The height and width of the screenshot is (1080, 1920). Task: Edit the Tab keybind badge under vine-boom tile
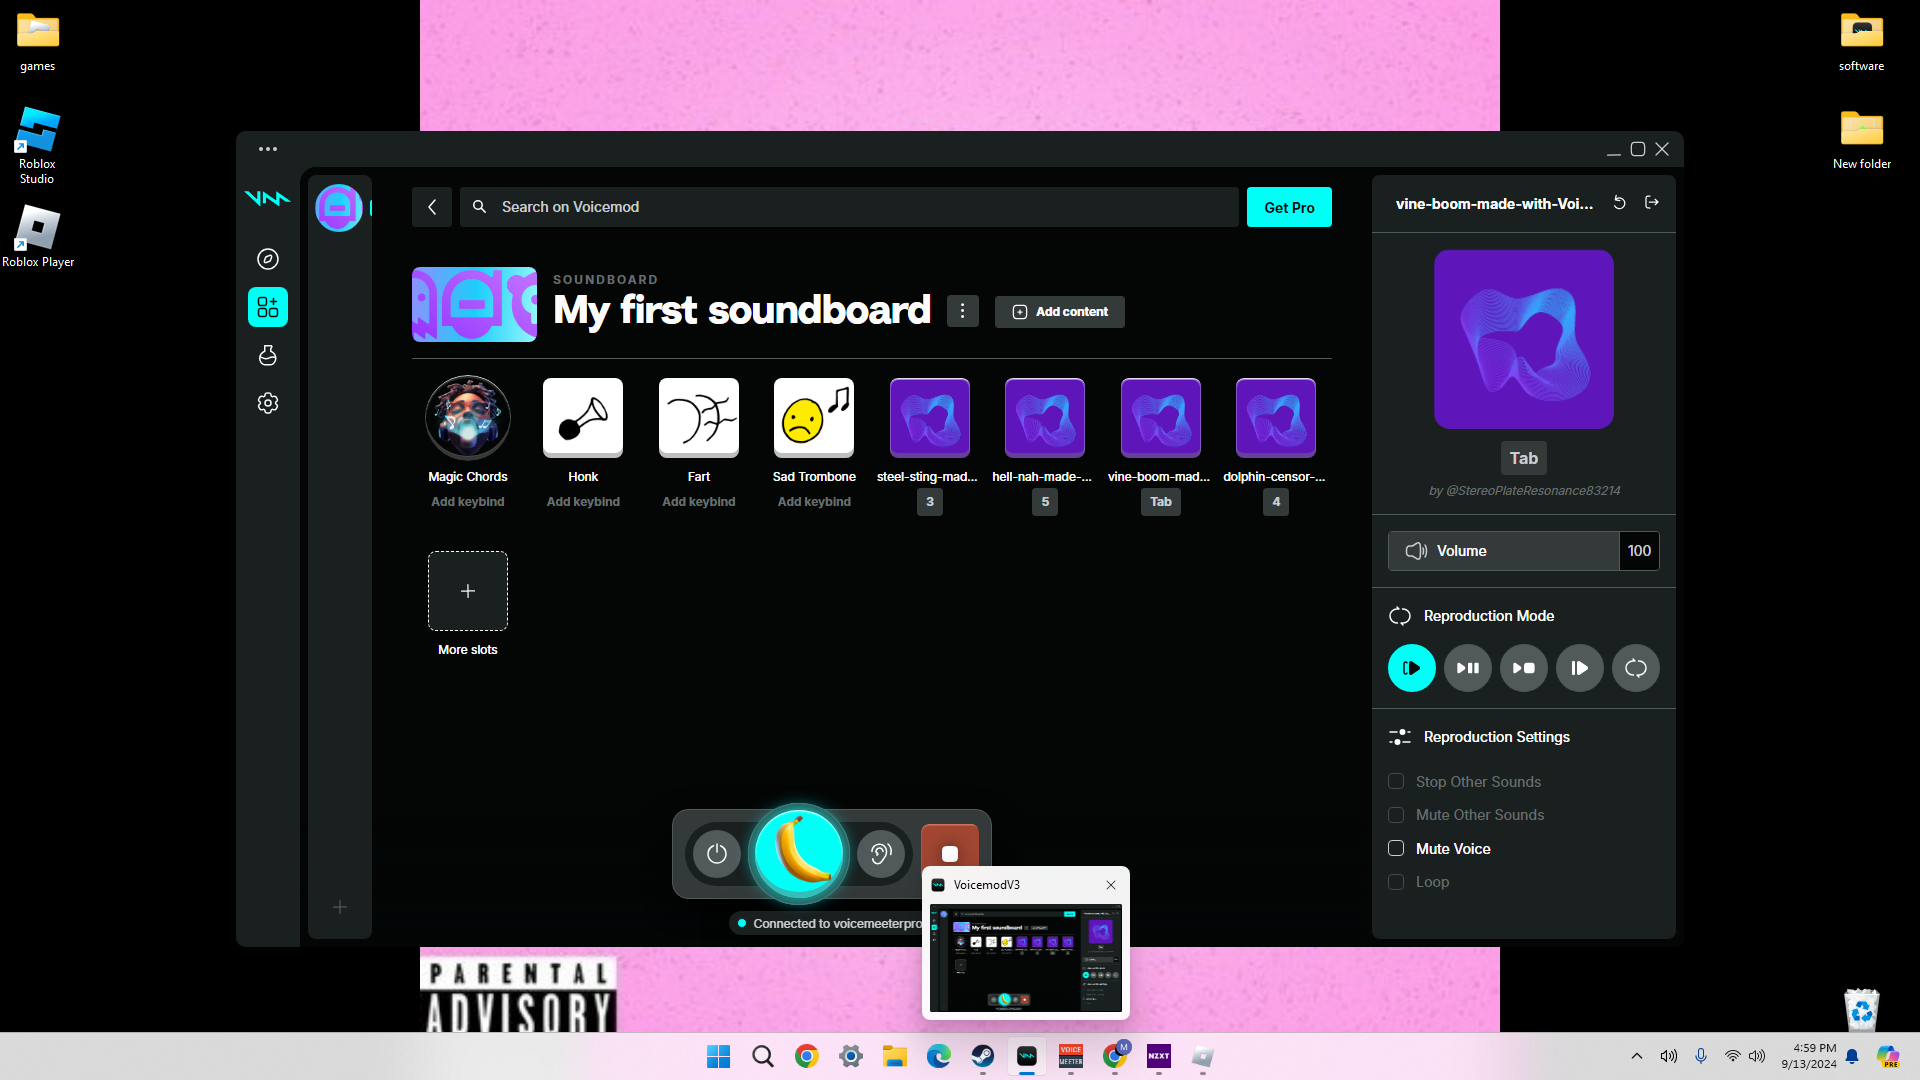point(1161,502)
